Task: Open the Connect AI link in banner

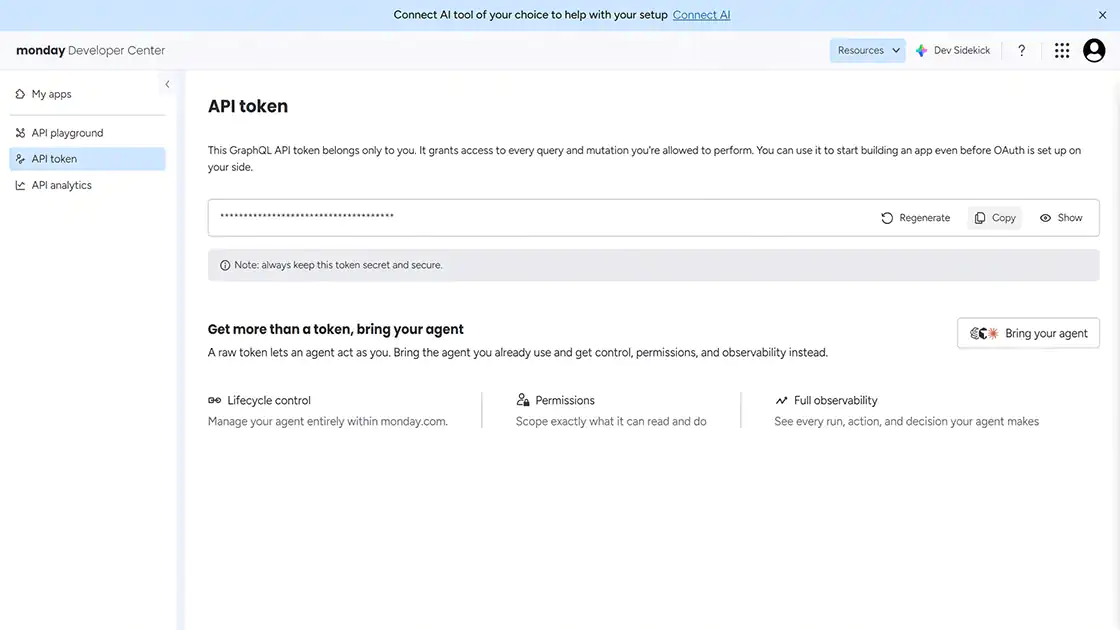Action: click(701, 15)
